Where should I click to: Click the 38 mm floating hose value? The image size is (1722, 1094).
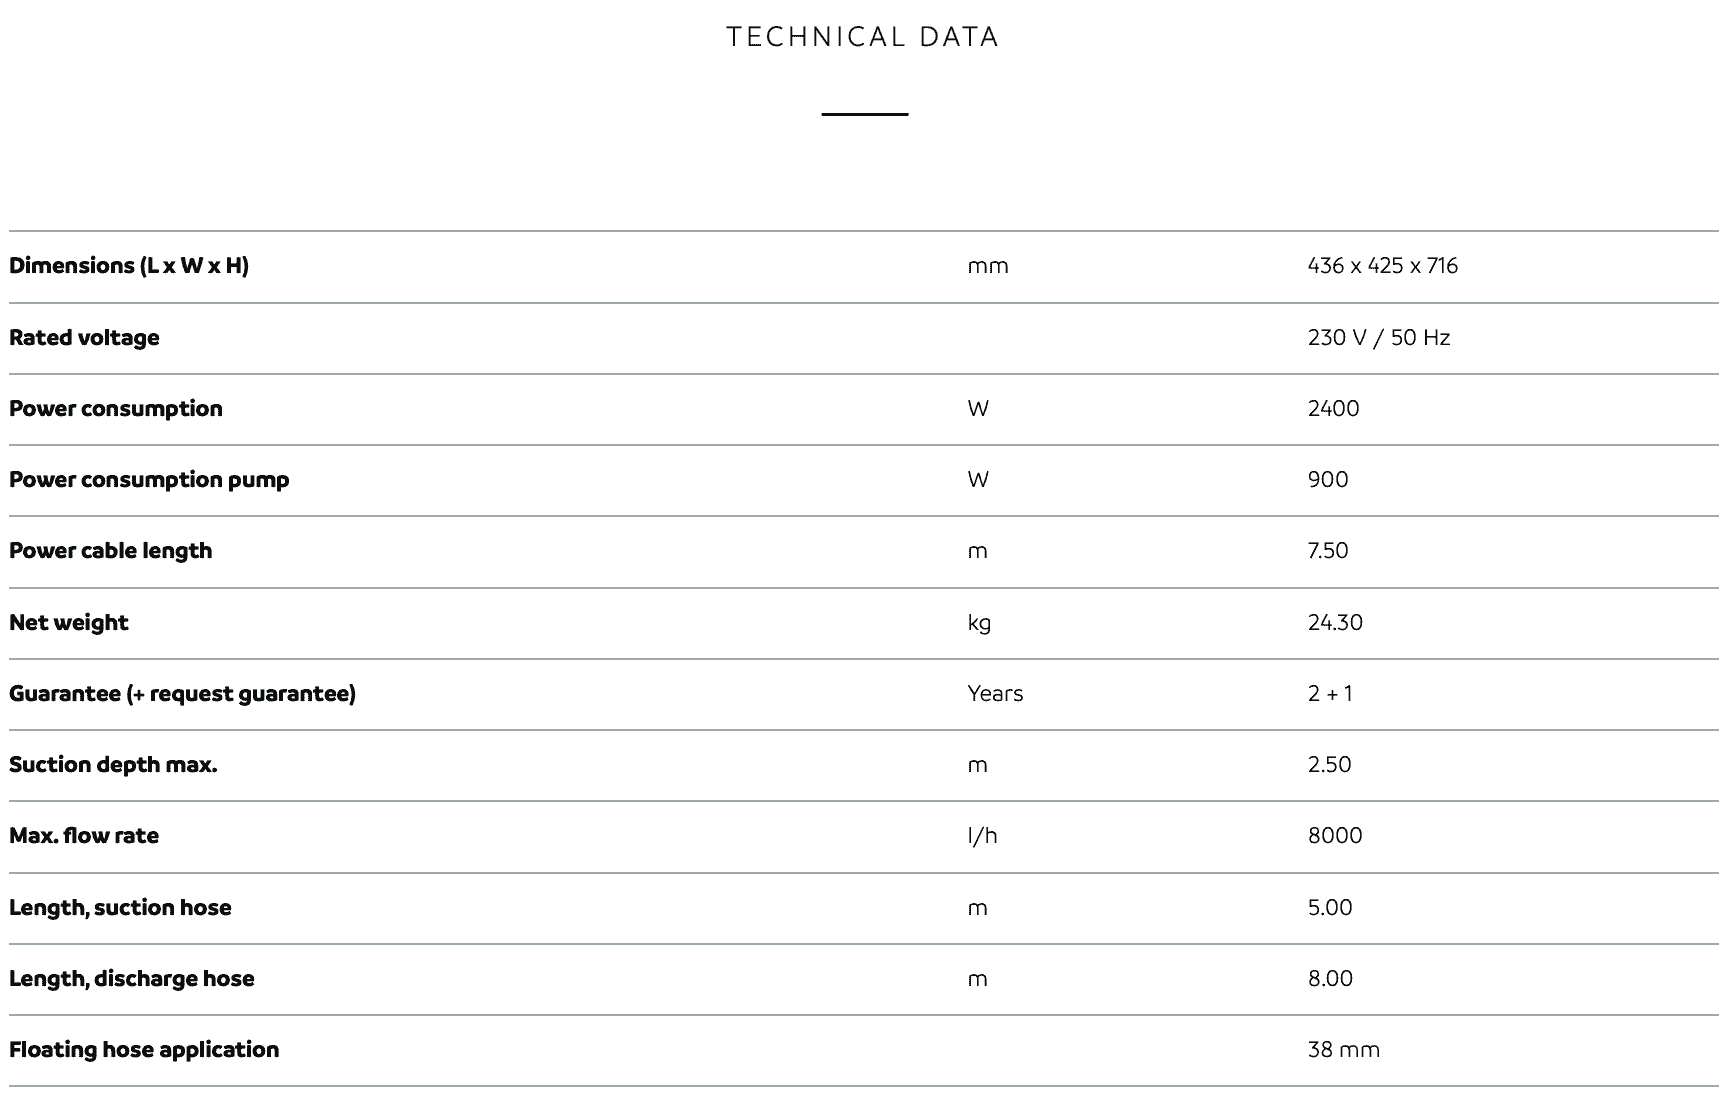1344,1050
